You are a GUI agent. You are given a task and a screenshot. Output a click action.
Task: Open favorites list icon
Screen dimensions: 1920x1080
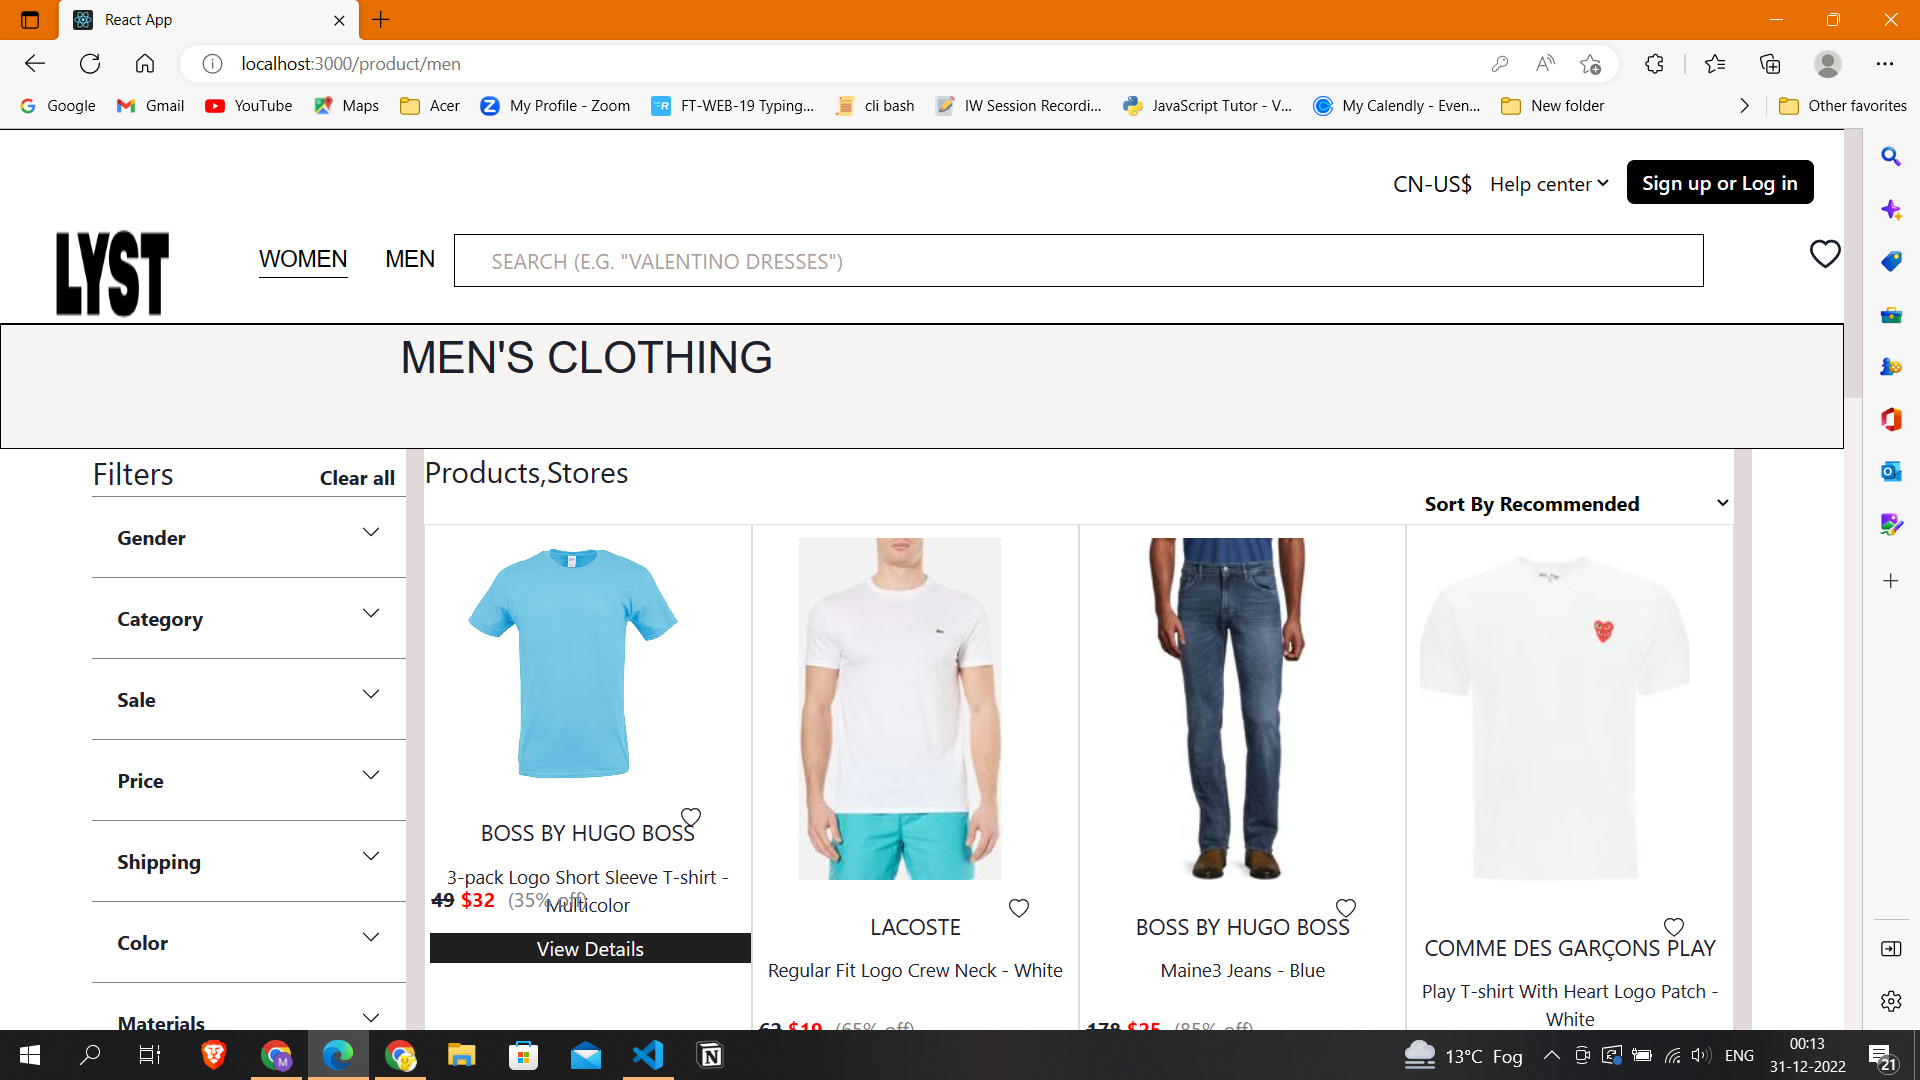click(x=1715, y=64)
